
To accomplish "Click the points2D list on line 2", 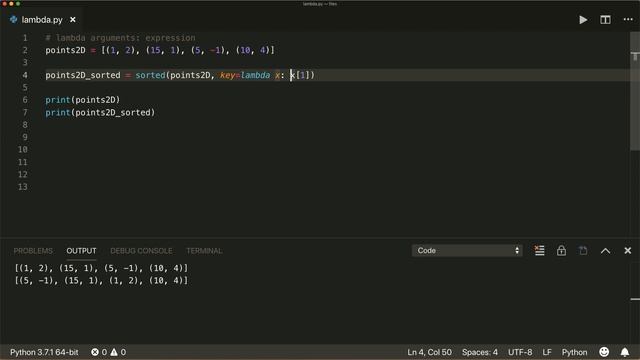I will (x=188, y=50).
